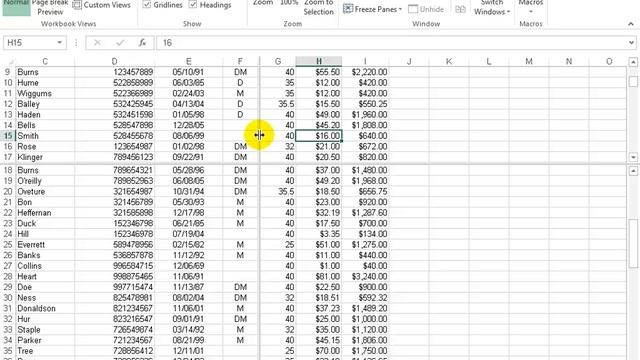The image size is (640, 360).
Task: Select row 22 header
Action: (8, 213)
